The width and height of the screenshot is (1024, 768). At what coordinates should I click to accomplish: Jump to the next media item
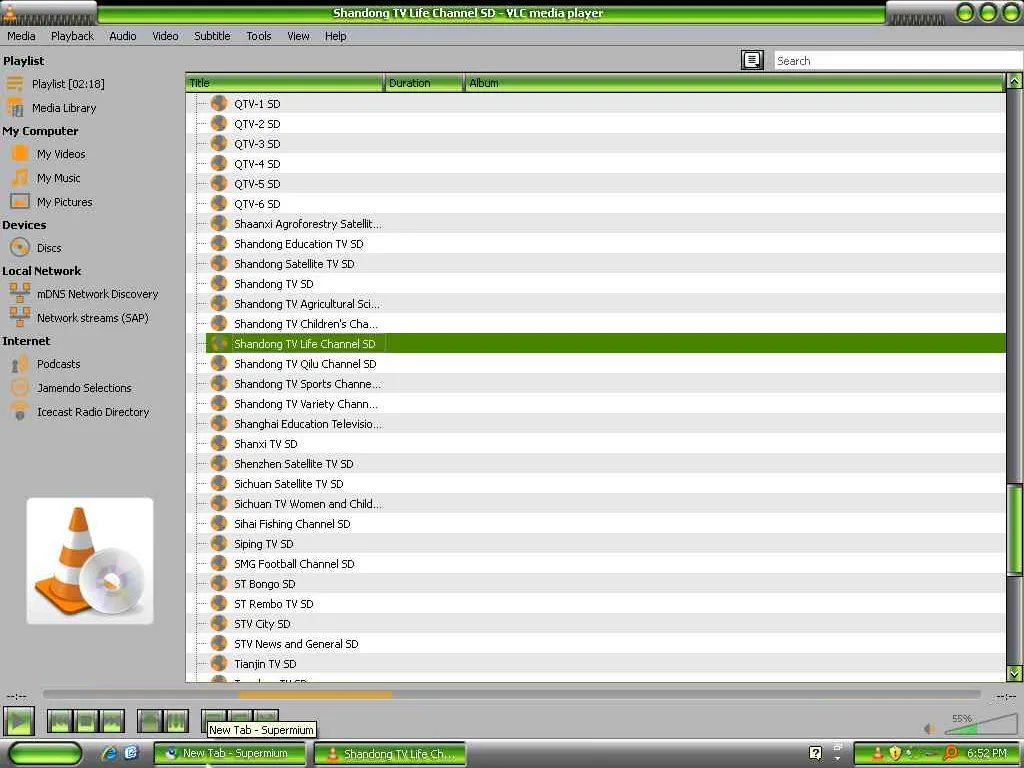pos(112,722)
